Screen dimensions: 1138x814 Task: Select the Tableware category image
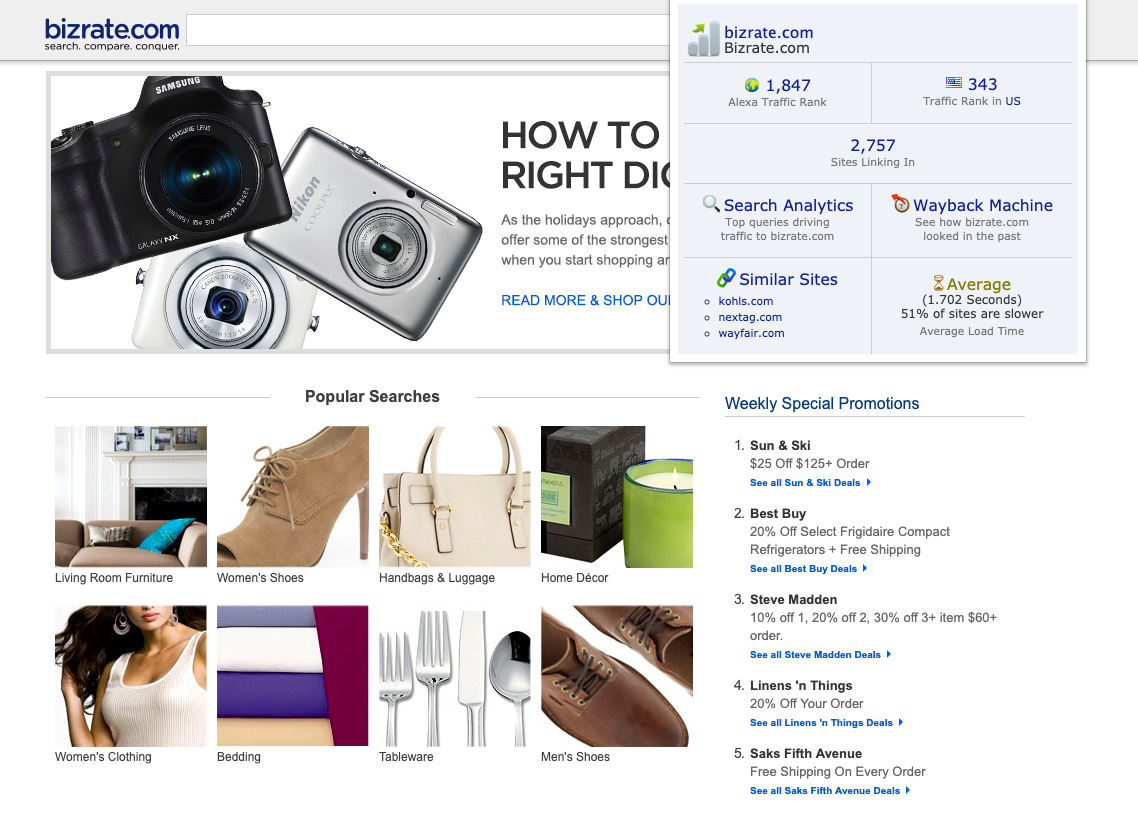(x=454, y=676)
